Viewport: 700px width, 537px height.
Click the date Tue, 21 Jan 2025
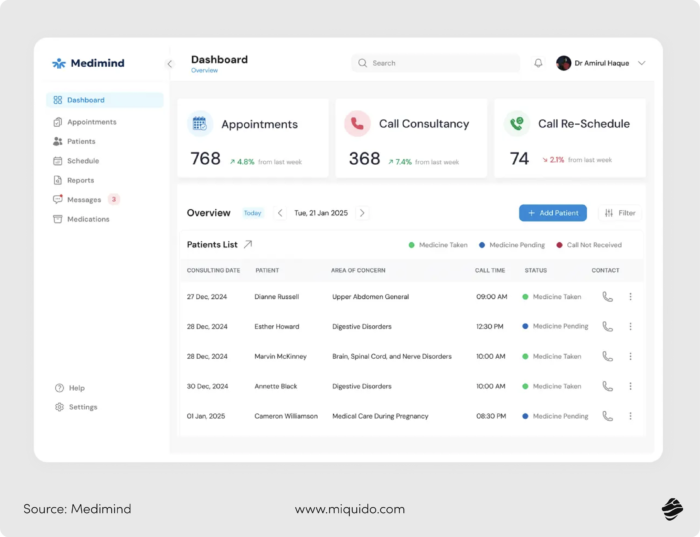[321, 213]
